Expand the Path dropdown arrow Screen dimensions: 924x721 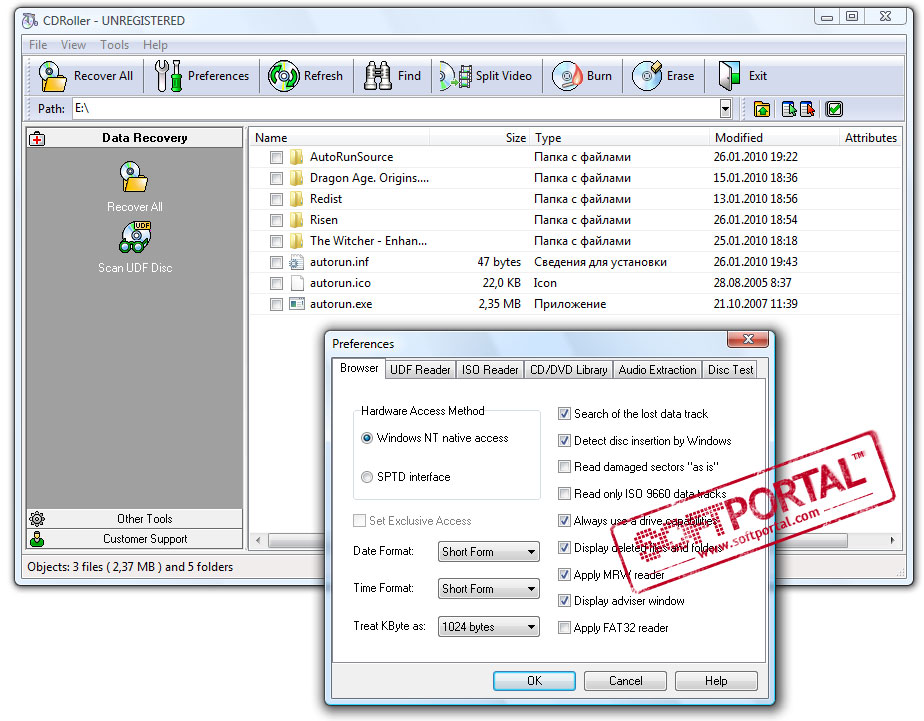click(725, 109)
